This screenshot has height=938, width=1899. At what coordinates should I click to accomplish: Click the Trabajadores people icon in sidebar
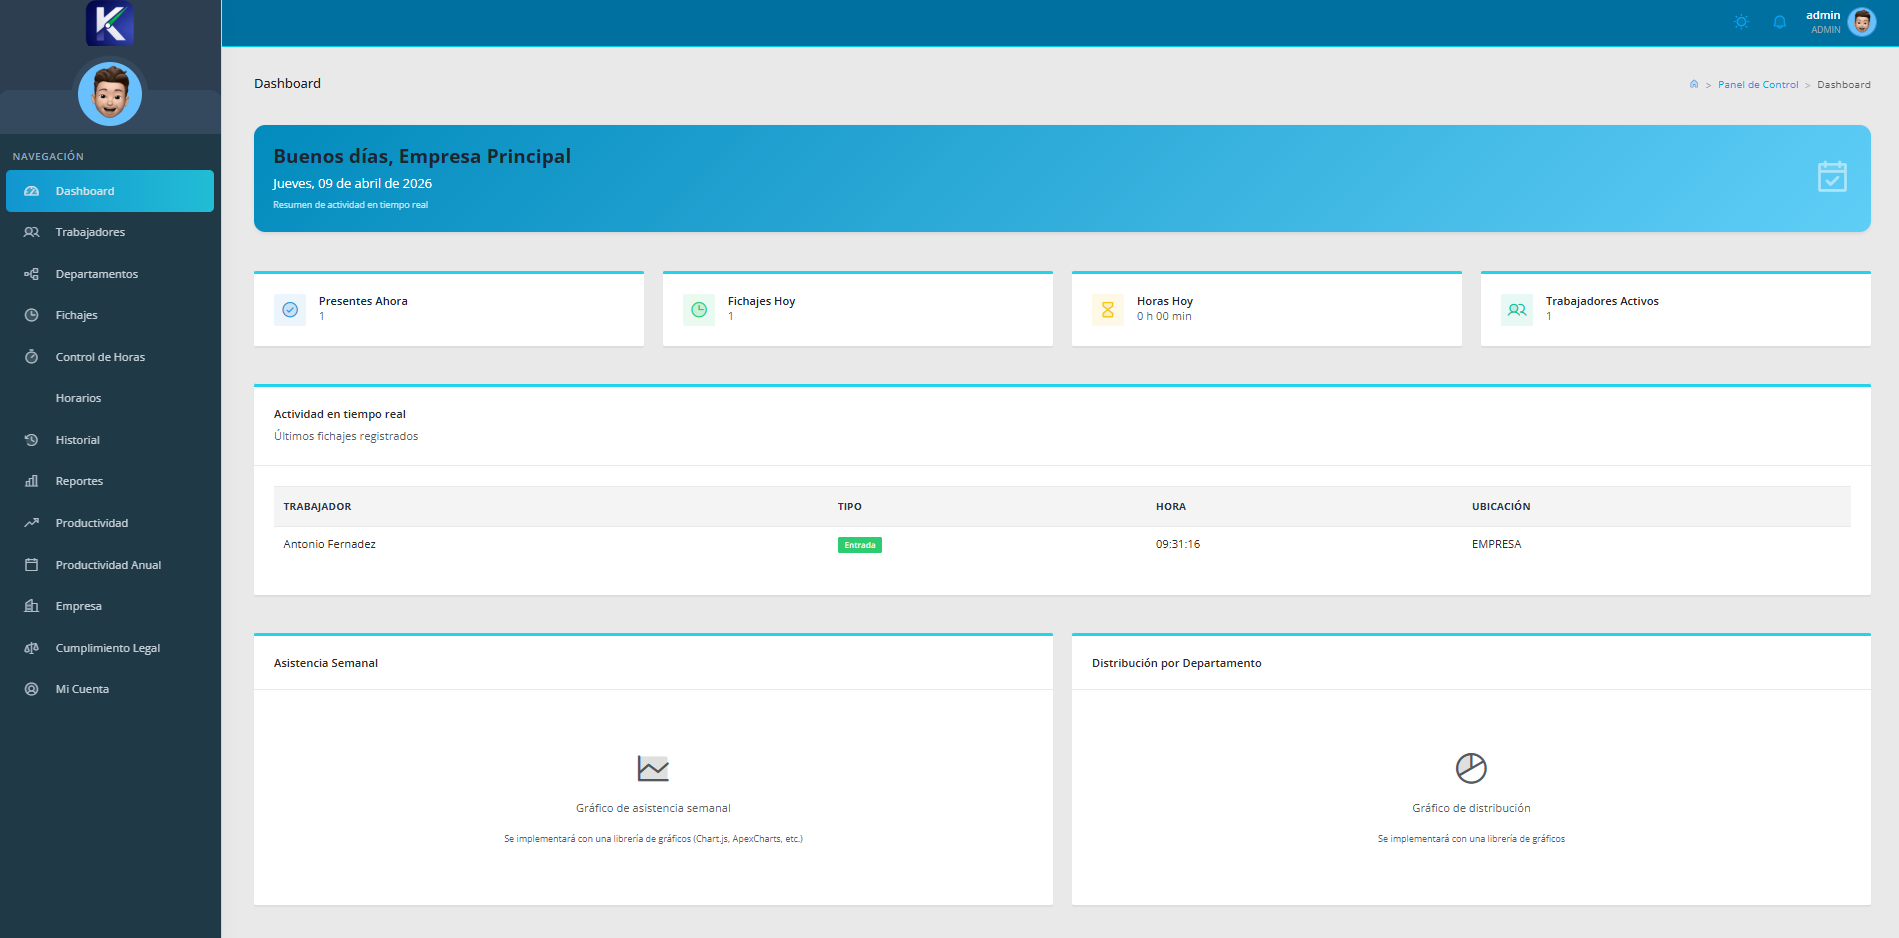pos(31,232)
